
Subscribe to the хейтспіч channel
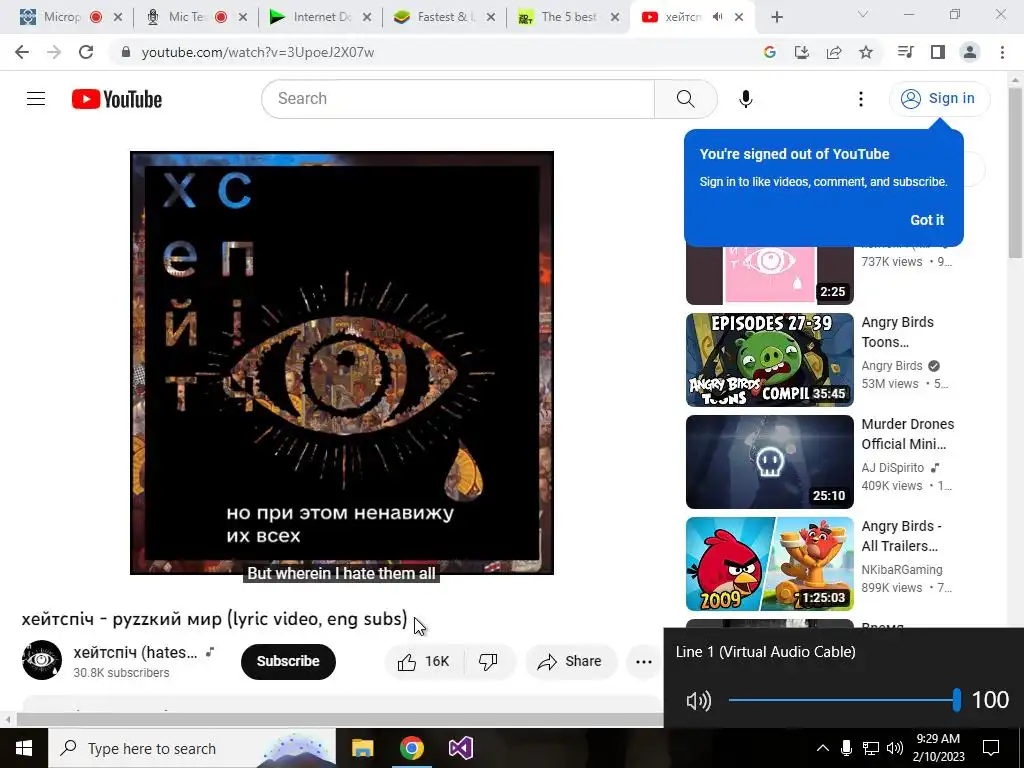click(x=288, y=662)
